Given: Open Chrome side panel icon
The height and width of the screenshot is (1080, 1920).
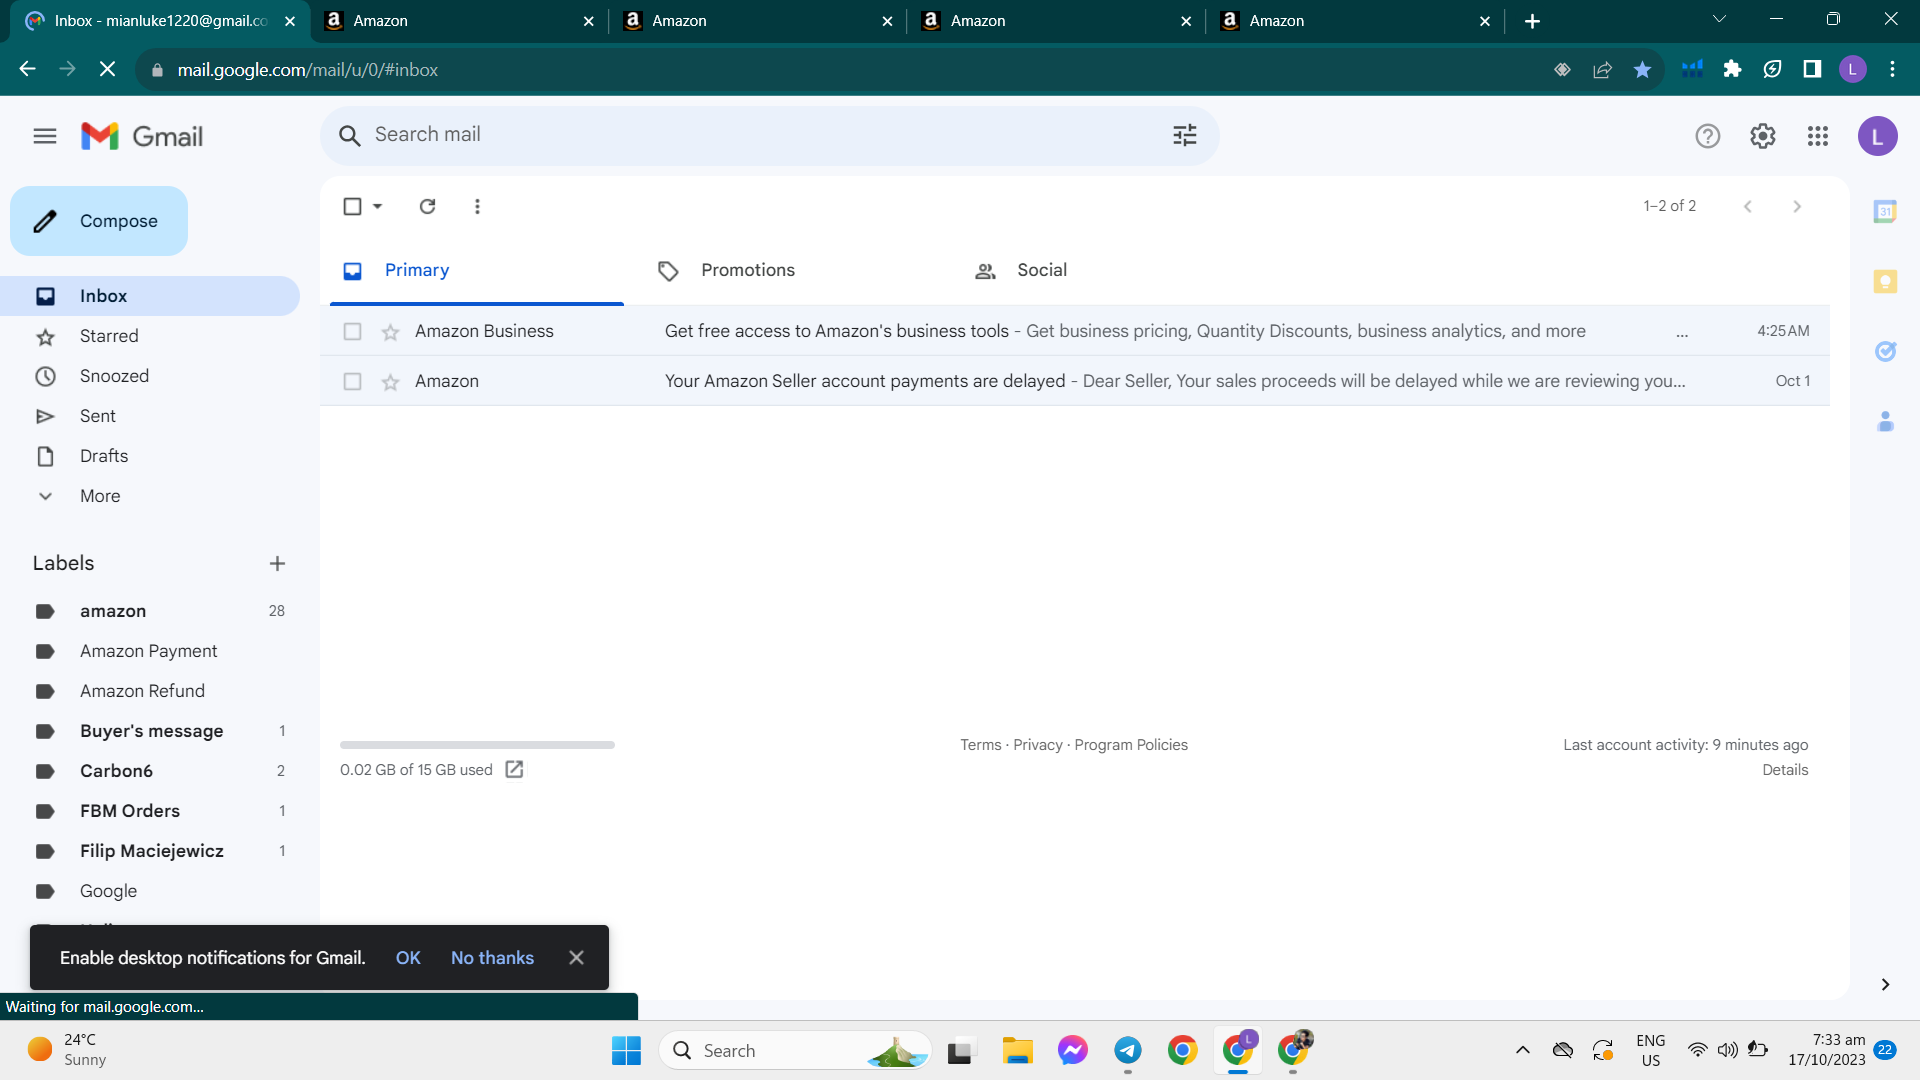Looking at the screenshot, I should pyautogui.click(x=1812, y=69).
